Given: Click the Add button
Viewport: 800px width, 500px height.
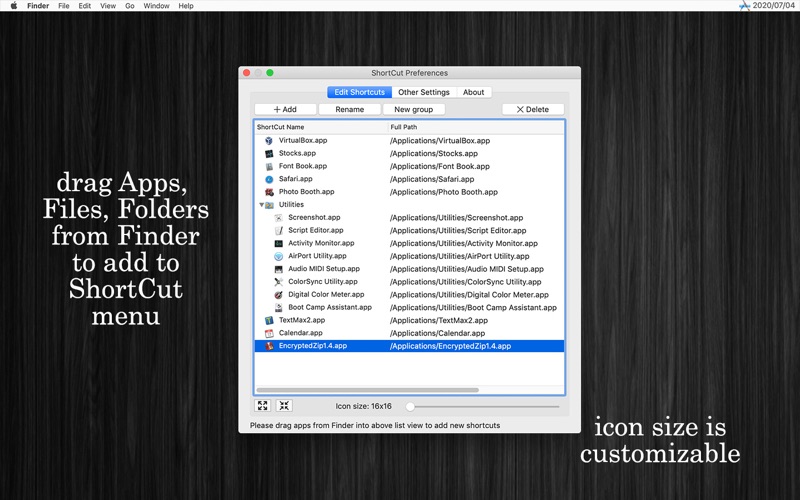Looking at the screenshot, I should click(285, 109).
